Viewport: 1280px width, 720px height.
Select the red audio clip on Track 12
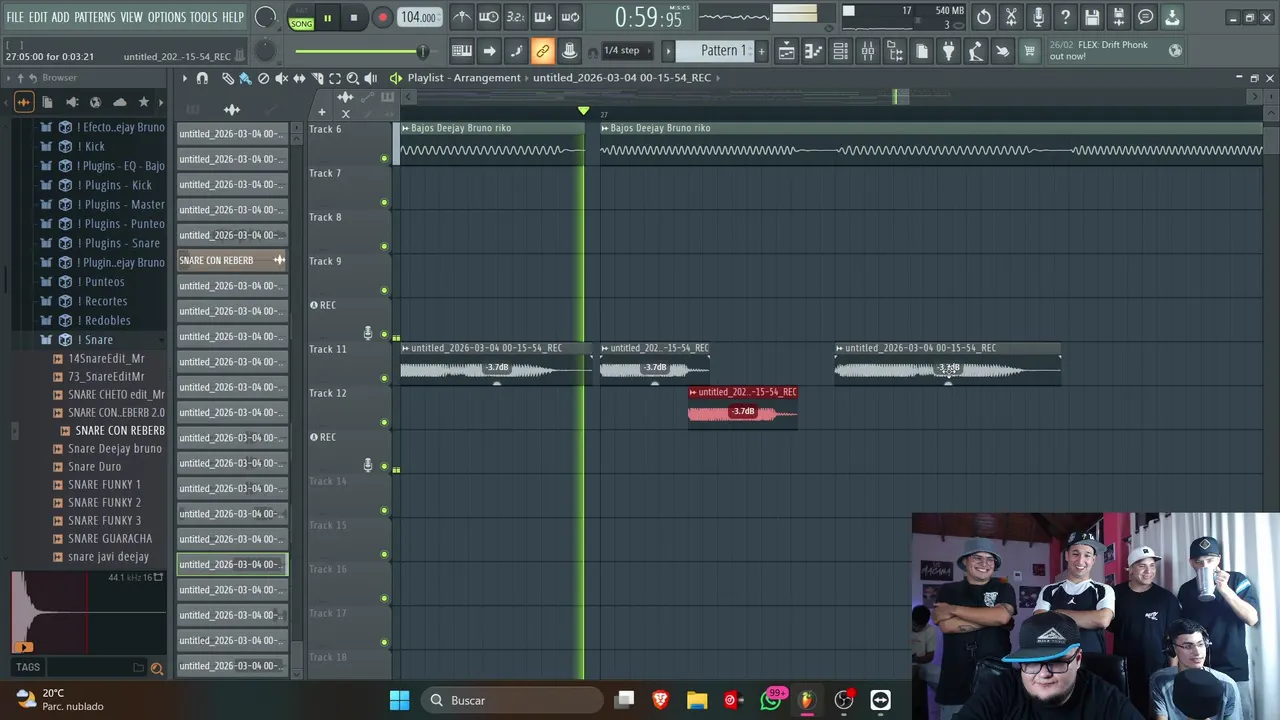pyautogui.click(x=743, y=407)
